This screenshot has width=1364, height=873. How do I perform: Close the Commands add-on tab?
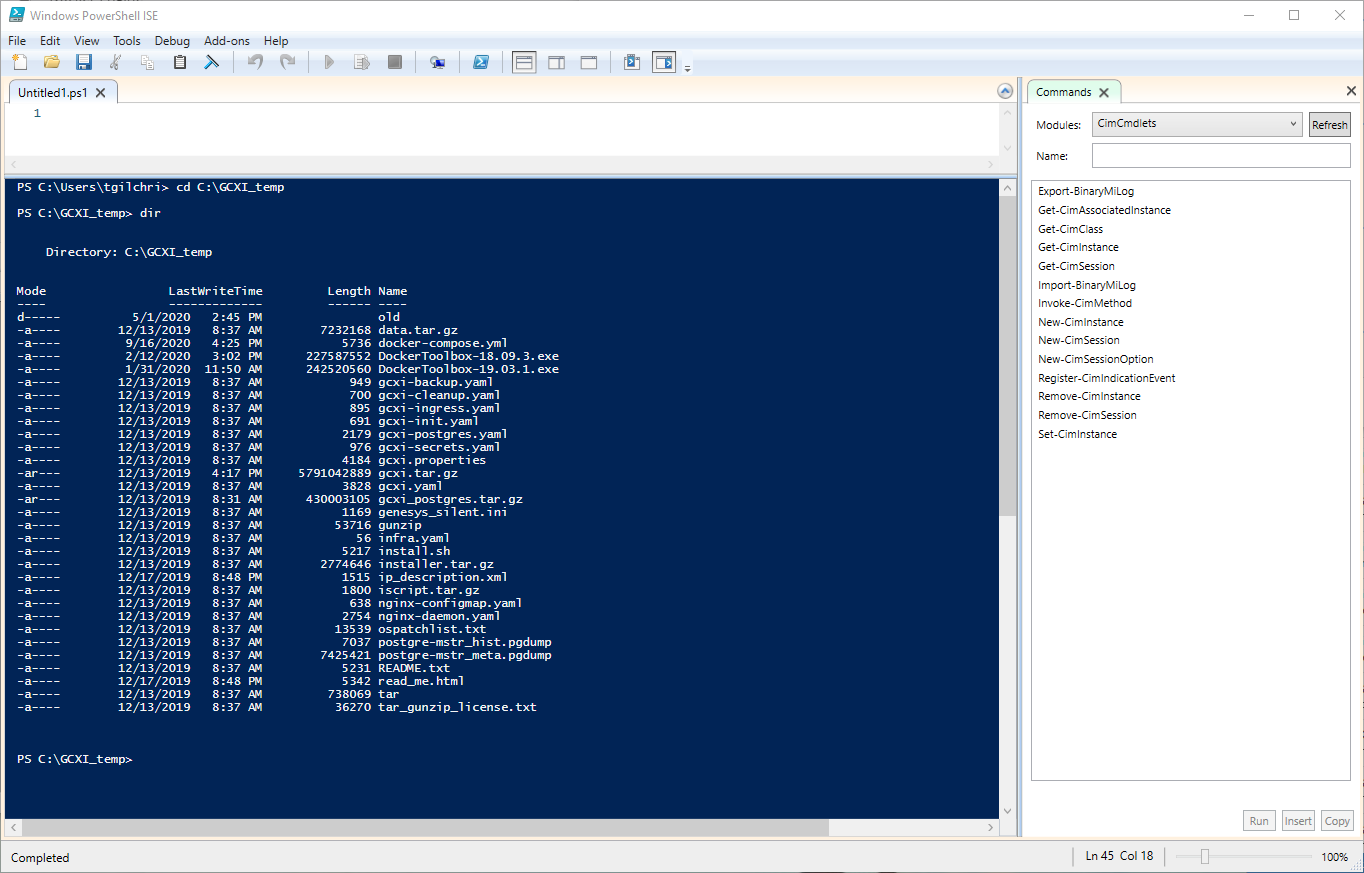click(1104, 92)
